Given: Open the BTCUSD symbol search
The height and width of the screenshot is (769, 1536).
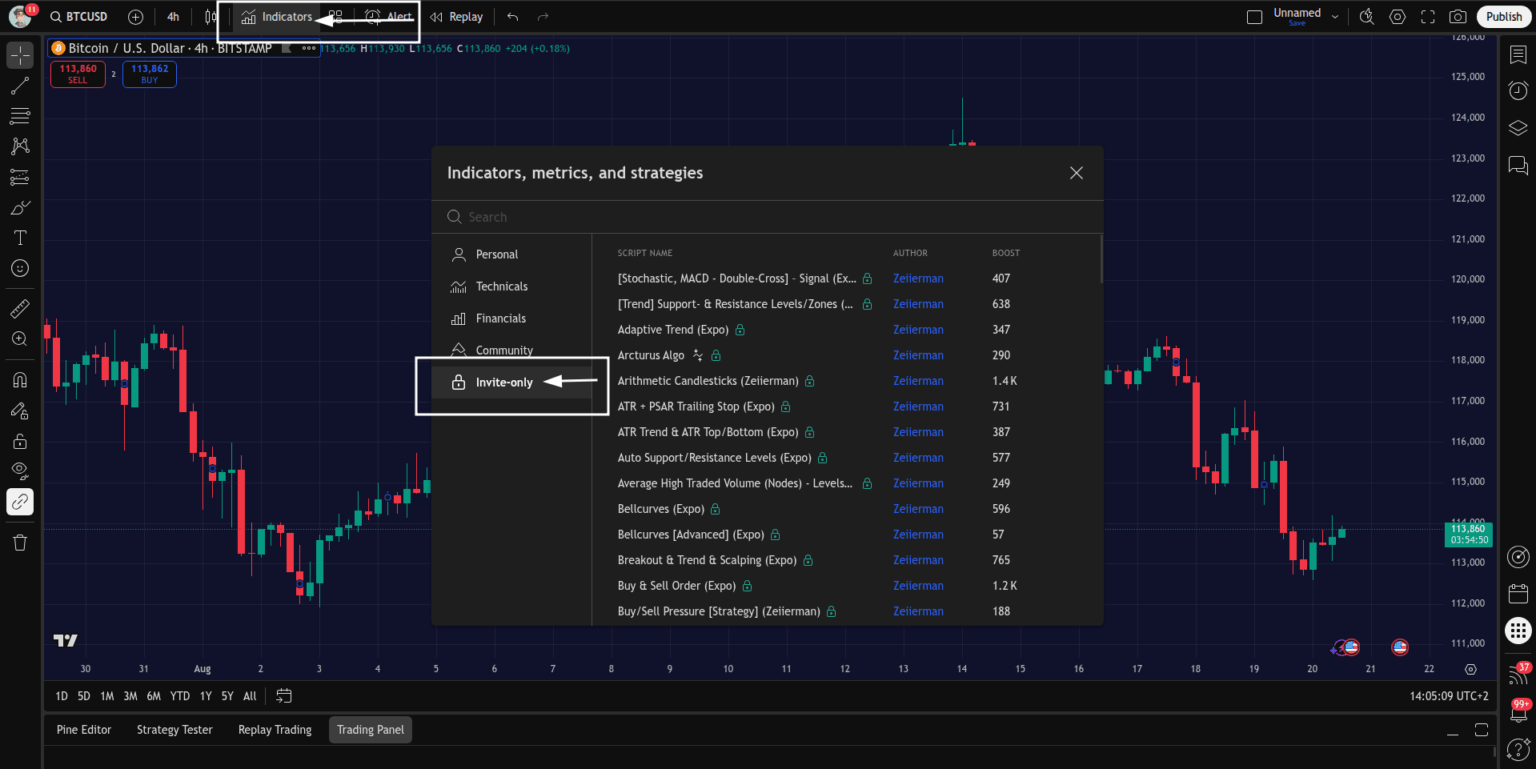Looking at the screenshot, I should (78, 16).
